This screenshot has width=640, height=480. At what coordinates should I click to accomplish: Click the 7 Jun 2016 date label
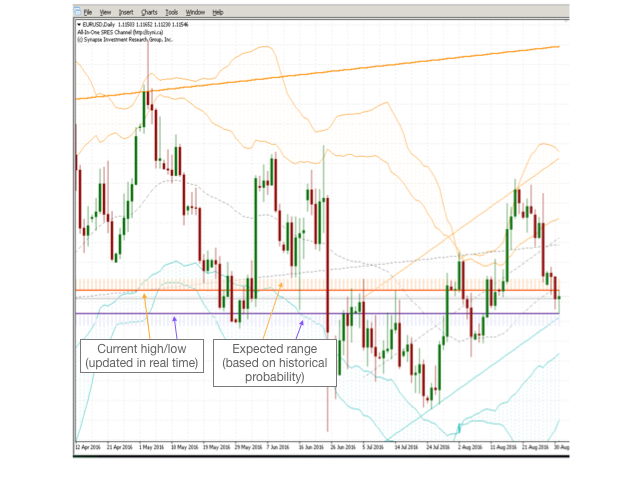(278, 447)
